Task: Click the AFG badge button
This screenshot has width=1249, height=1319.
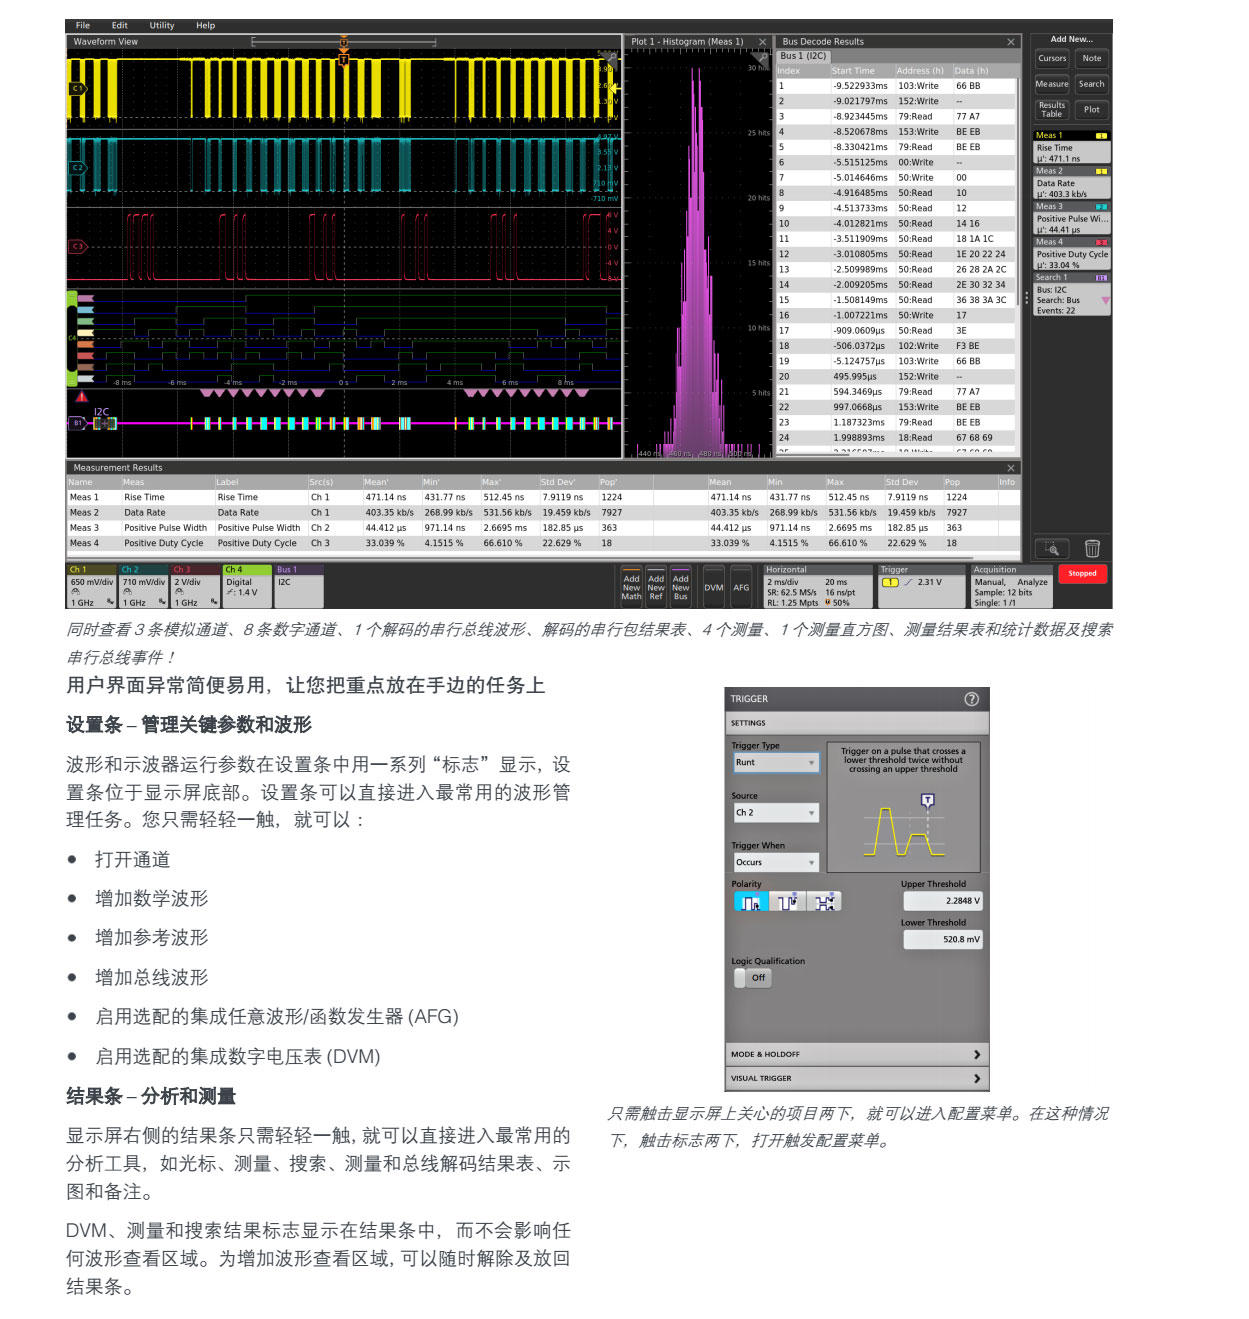Action: click(741, 587)
